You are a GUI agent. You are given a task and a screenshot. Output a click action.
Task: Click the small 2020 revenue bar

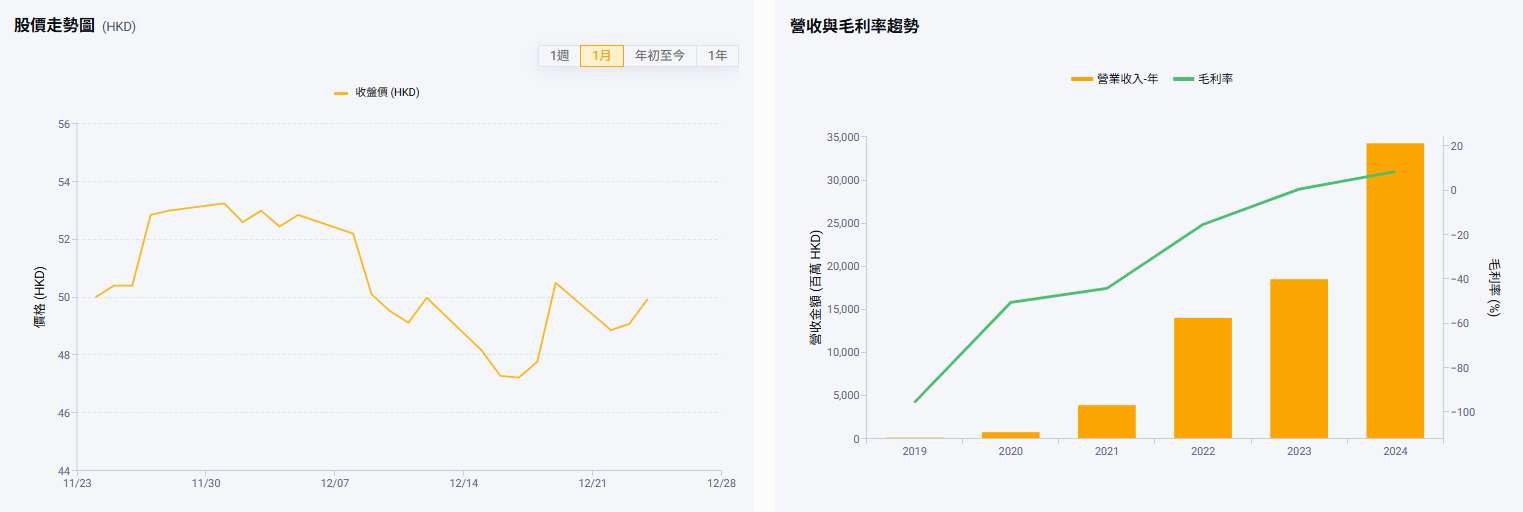point(1011,435)
